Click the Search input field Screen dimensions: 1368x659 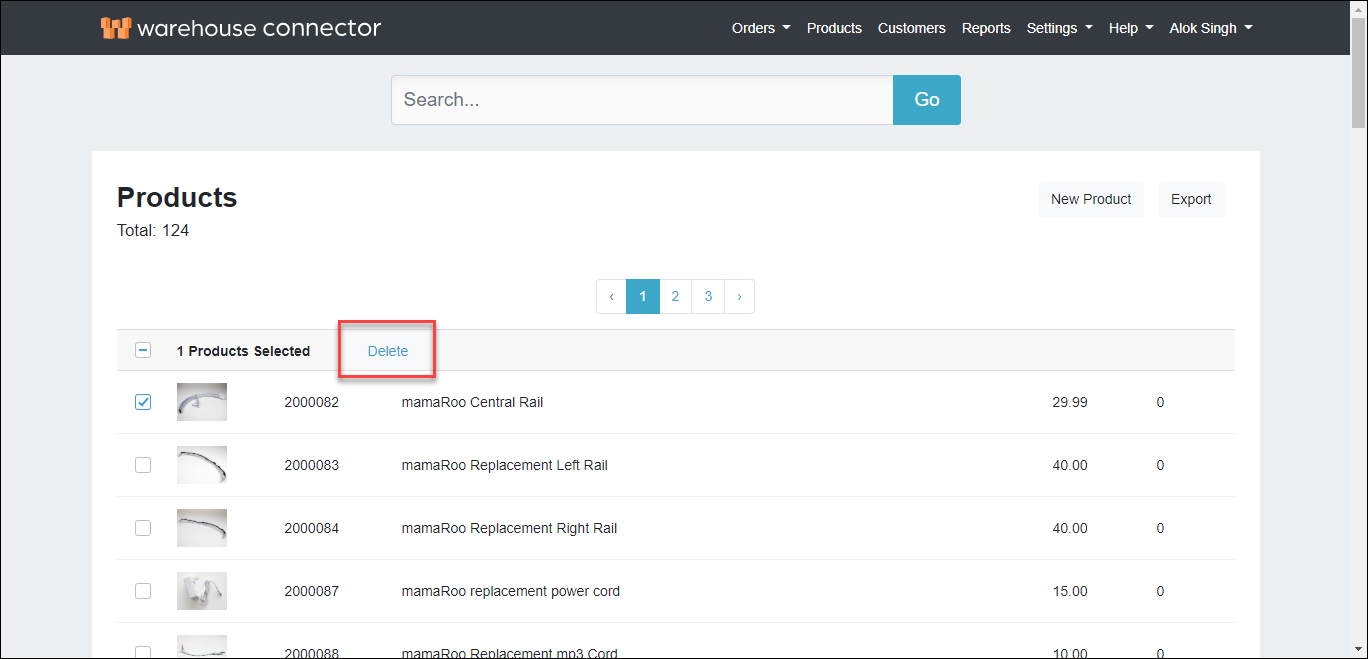(641, 100)
